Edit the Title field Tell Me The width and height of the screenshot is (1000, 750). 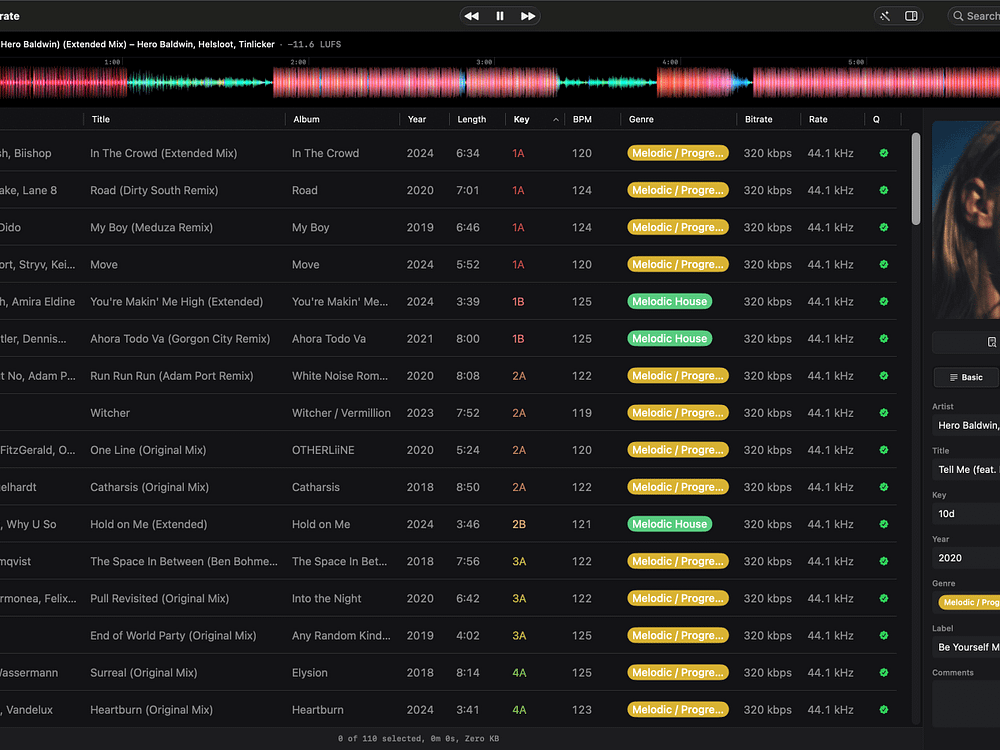tap(966, 469)
